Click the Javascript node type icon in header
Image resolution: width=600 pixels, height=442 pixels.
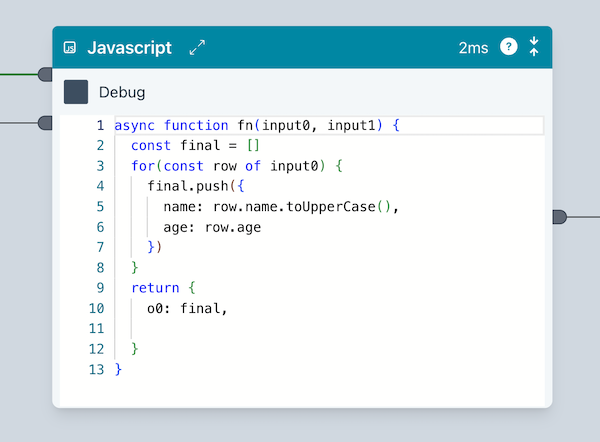[x=70, y=48]
